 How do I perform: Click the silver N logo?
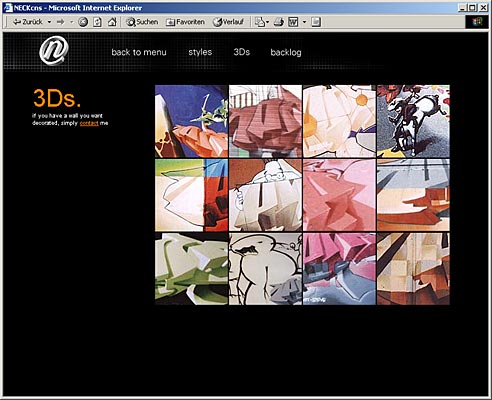[x=54, y=51]
